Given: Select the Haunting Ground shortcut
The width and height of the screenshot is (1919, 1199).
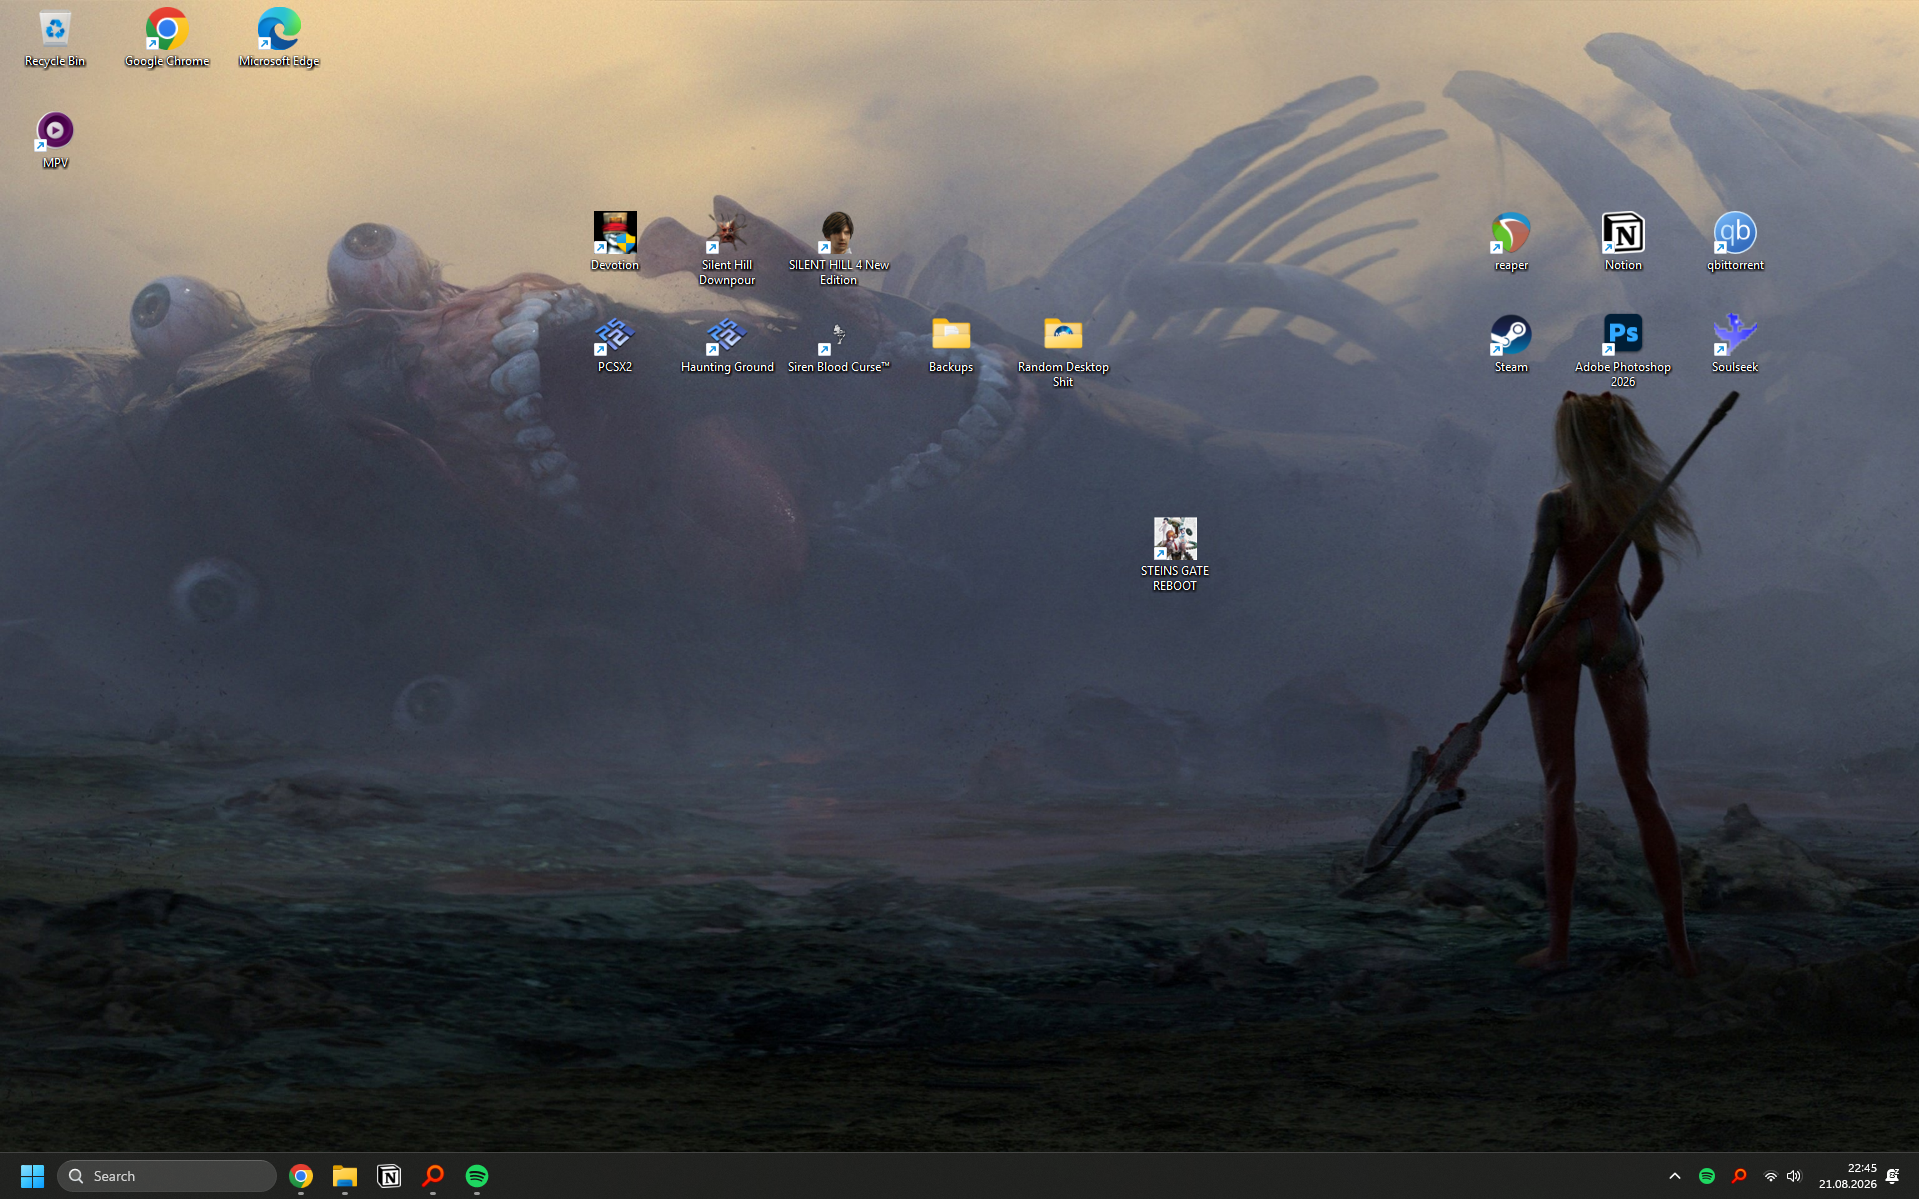Looking at the screenshot, I should (727, 345).
